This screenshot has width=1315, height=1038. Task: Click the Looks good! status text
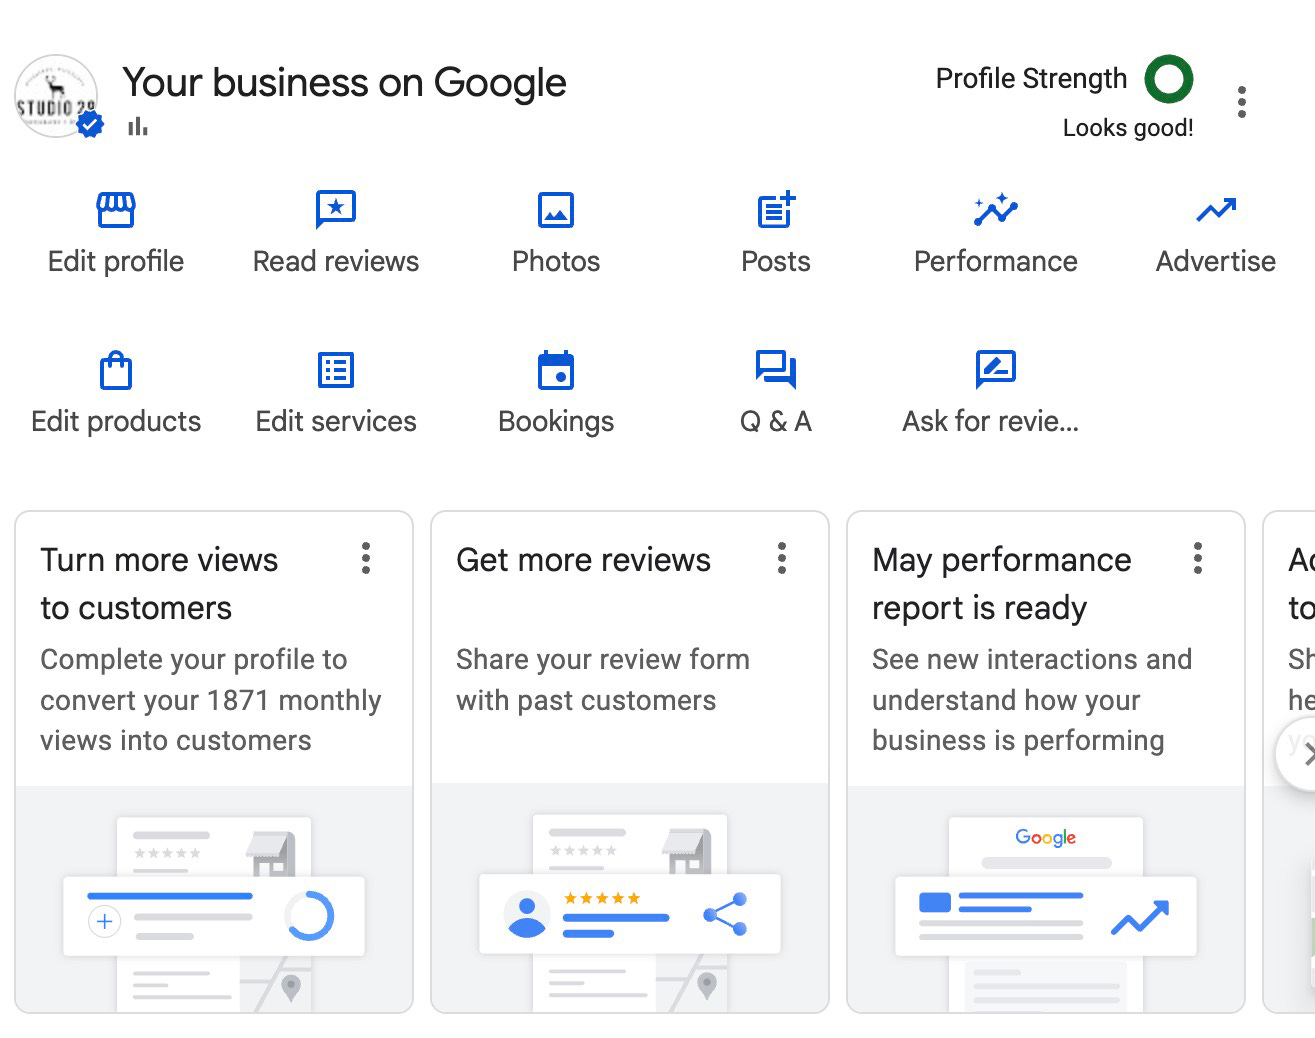point(1128,128)
